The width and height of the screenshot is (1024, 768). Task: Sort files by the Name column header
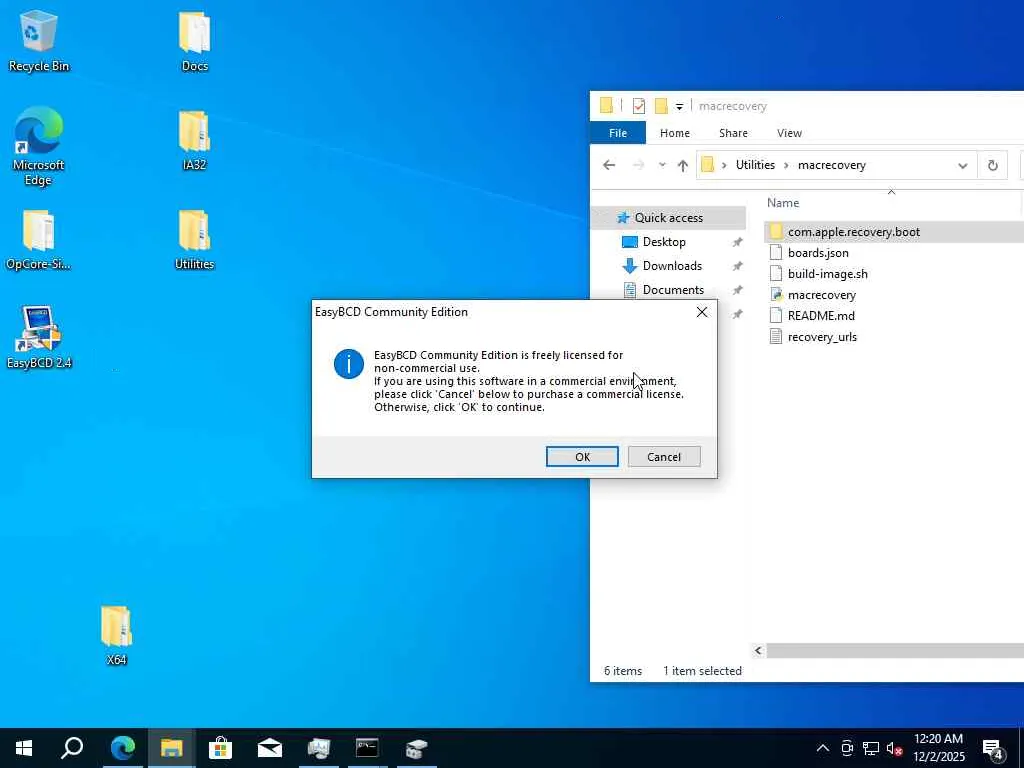coord(783,203)
